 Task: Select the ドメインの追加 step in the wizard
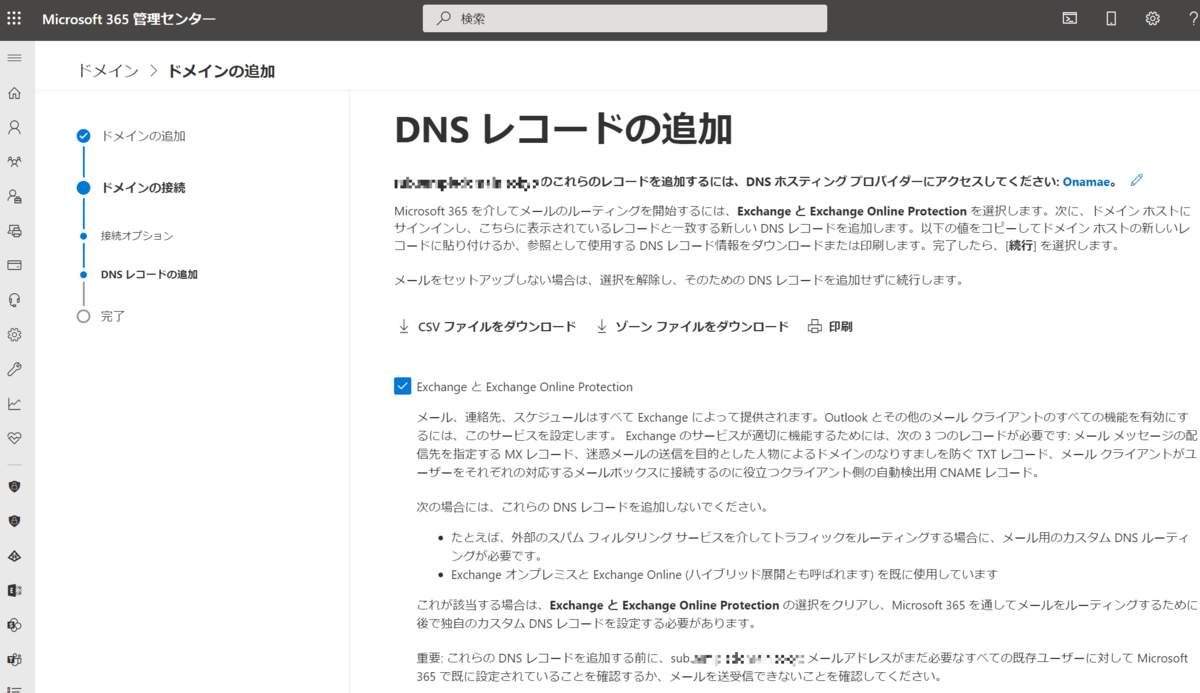tap(143, 136)
